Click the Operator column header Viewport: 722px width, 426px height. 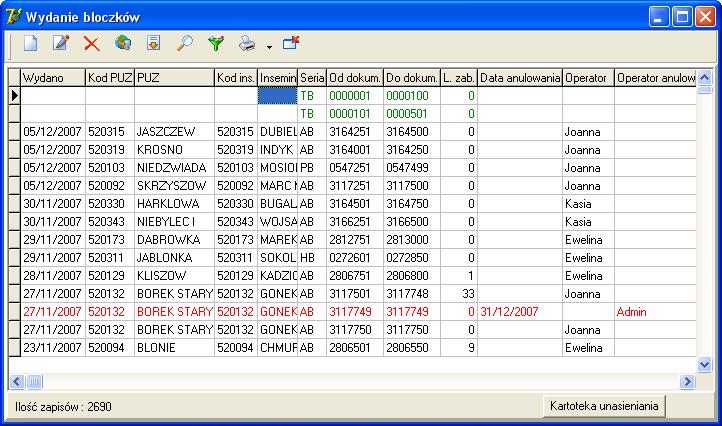tap(588, 78)
